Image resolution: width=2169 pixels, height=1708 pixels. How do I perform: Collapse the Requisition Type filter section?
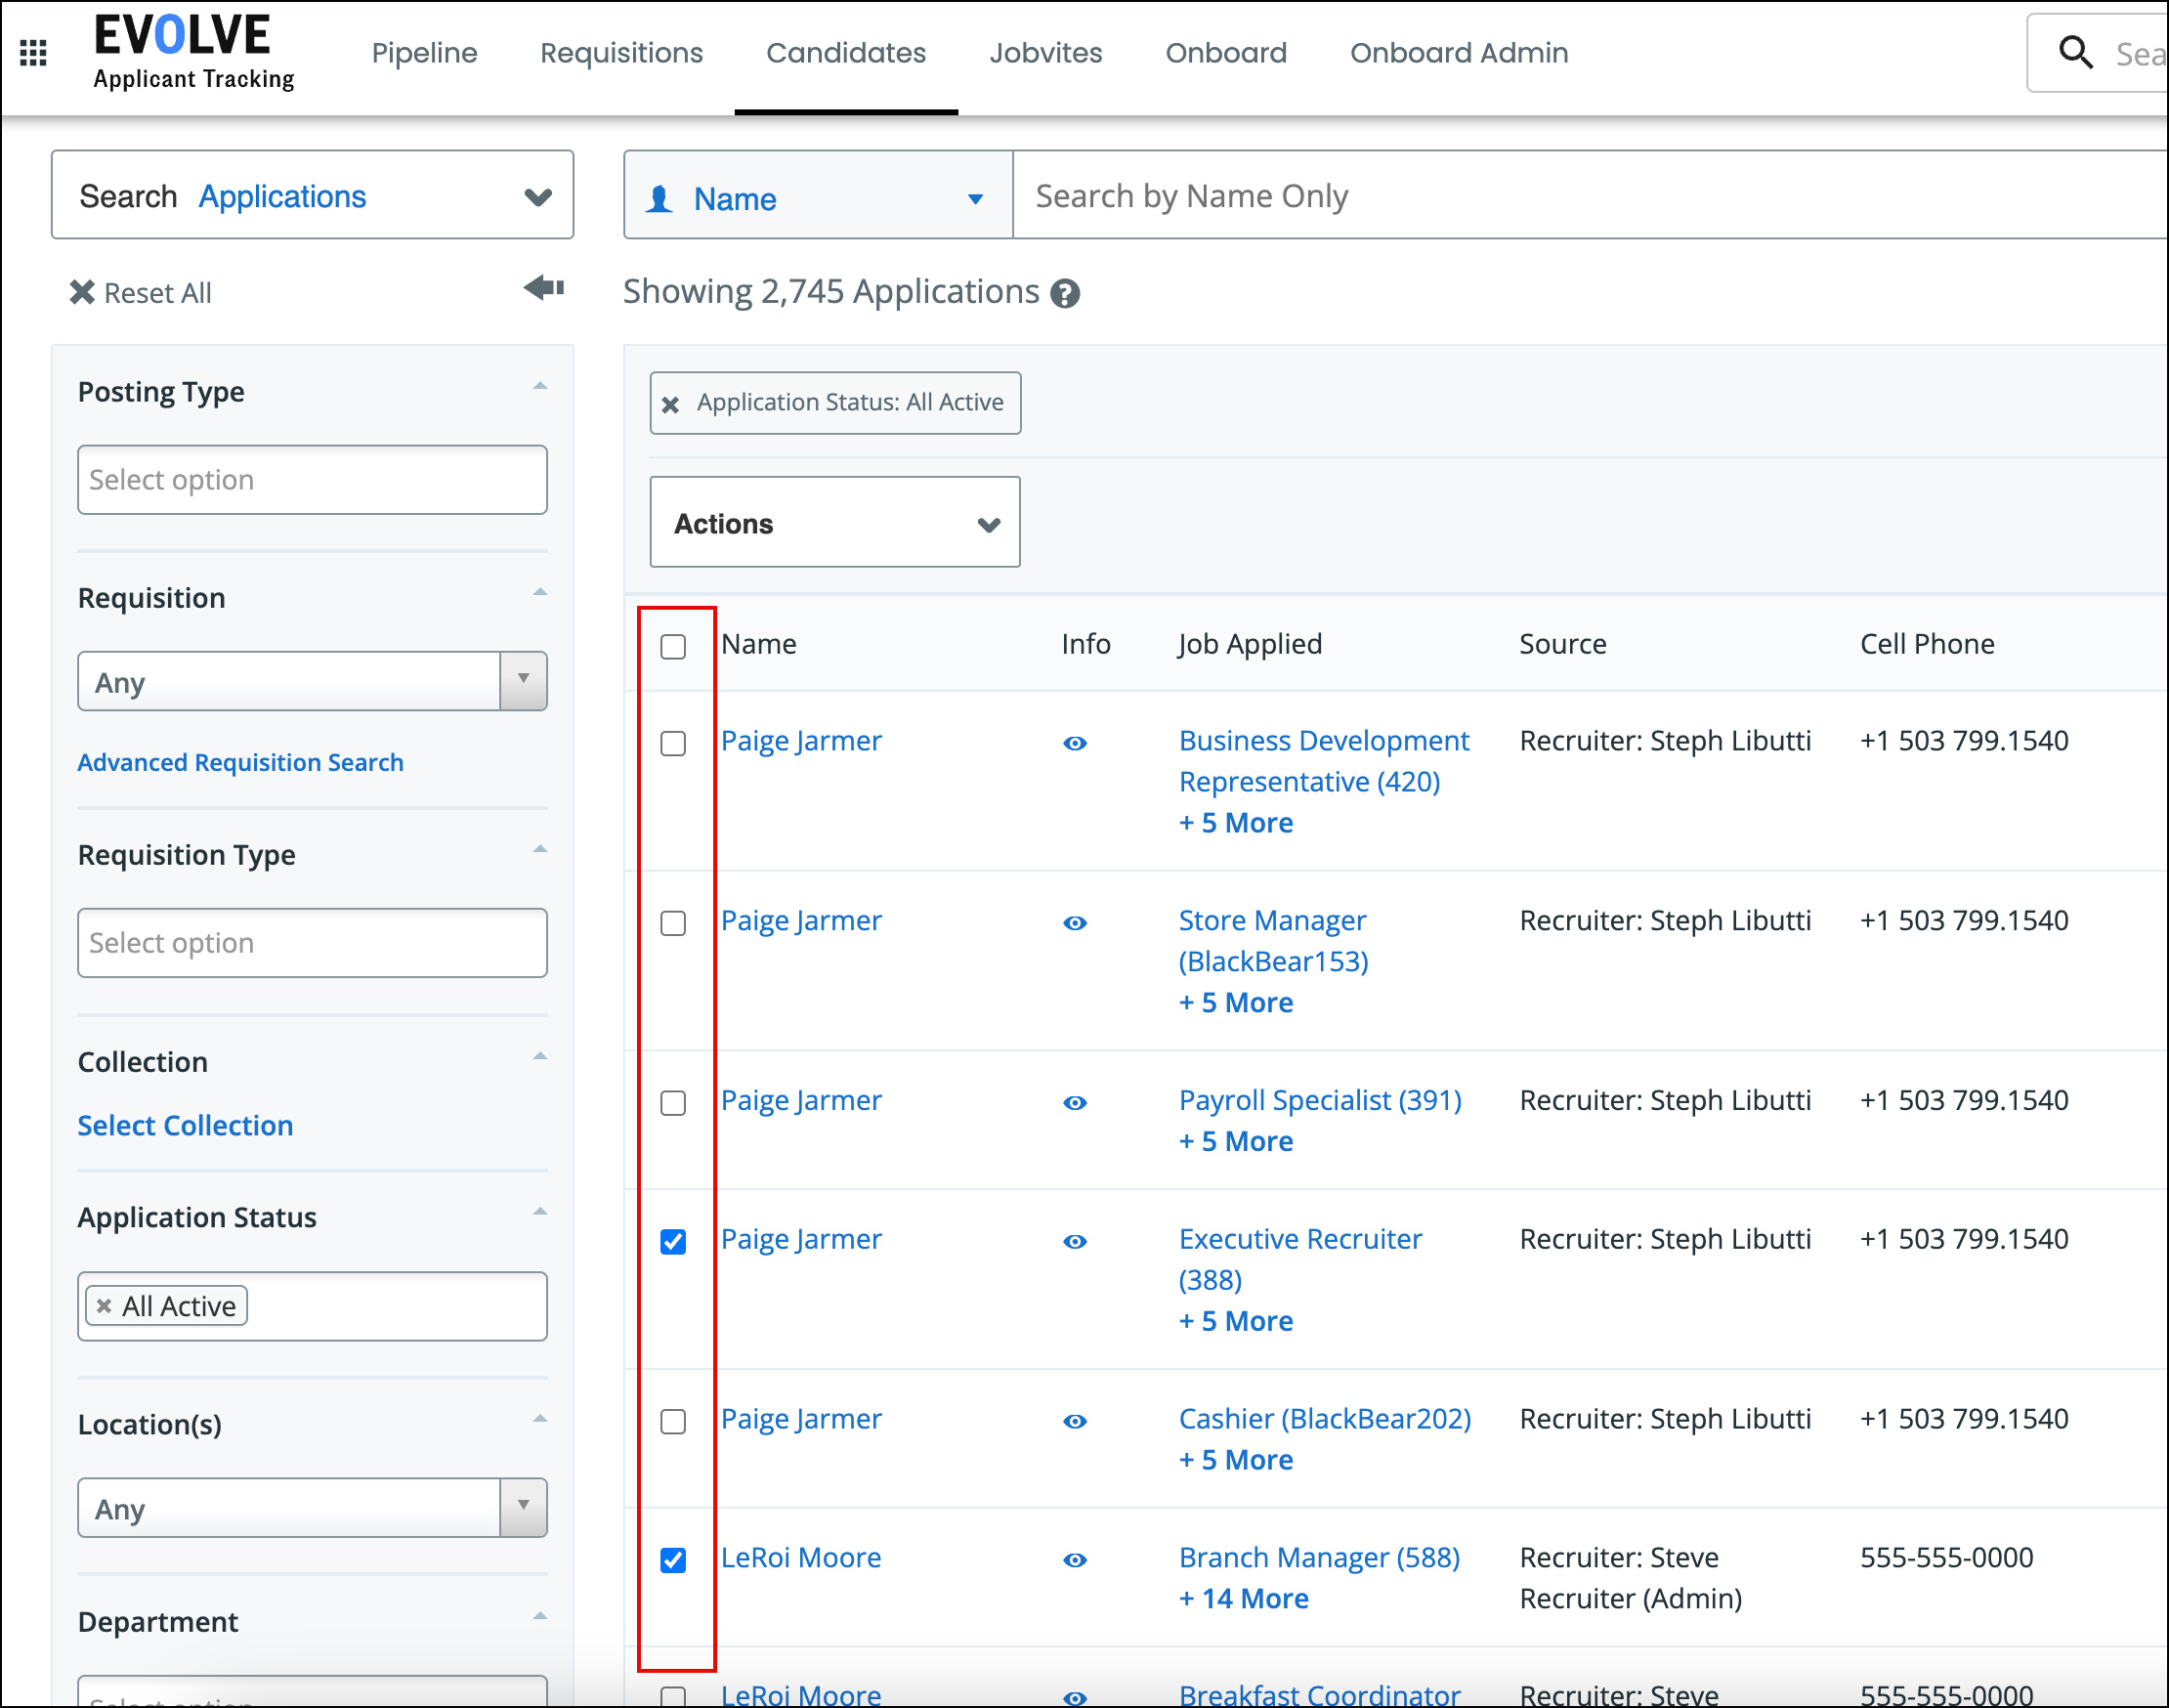[540, 849]
